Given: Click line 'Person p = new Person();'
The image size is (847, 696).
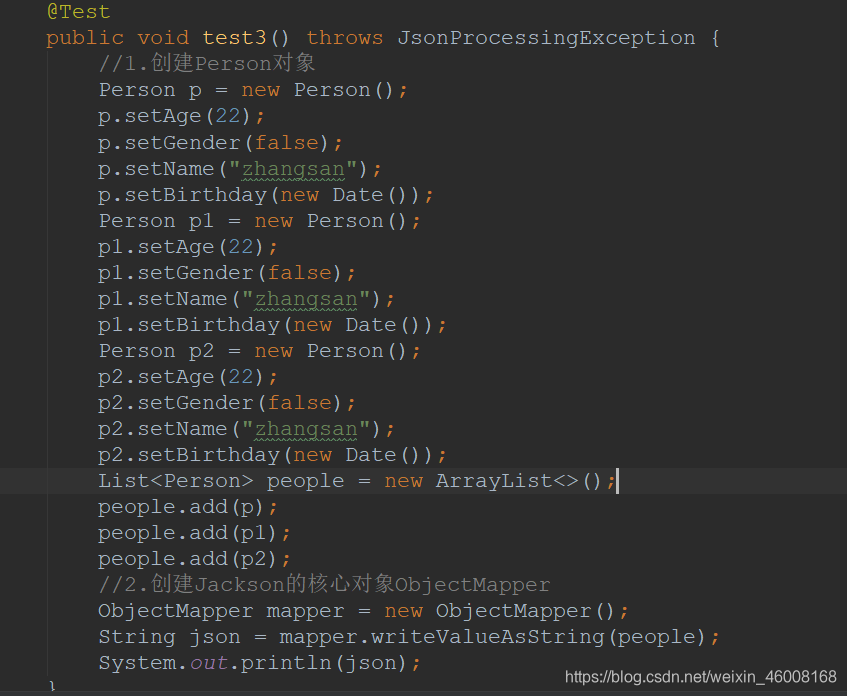Looking at the screenshot, I should (x=253, y=90).
